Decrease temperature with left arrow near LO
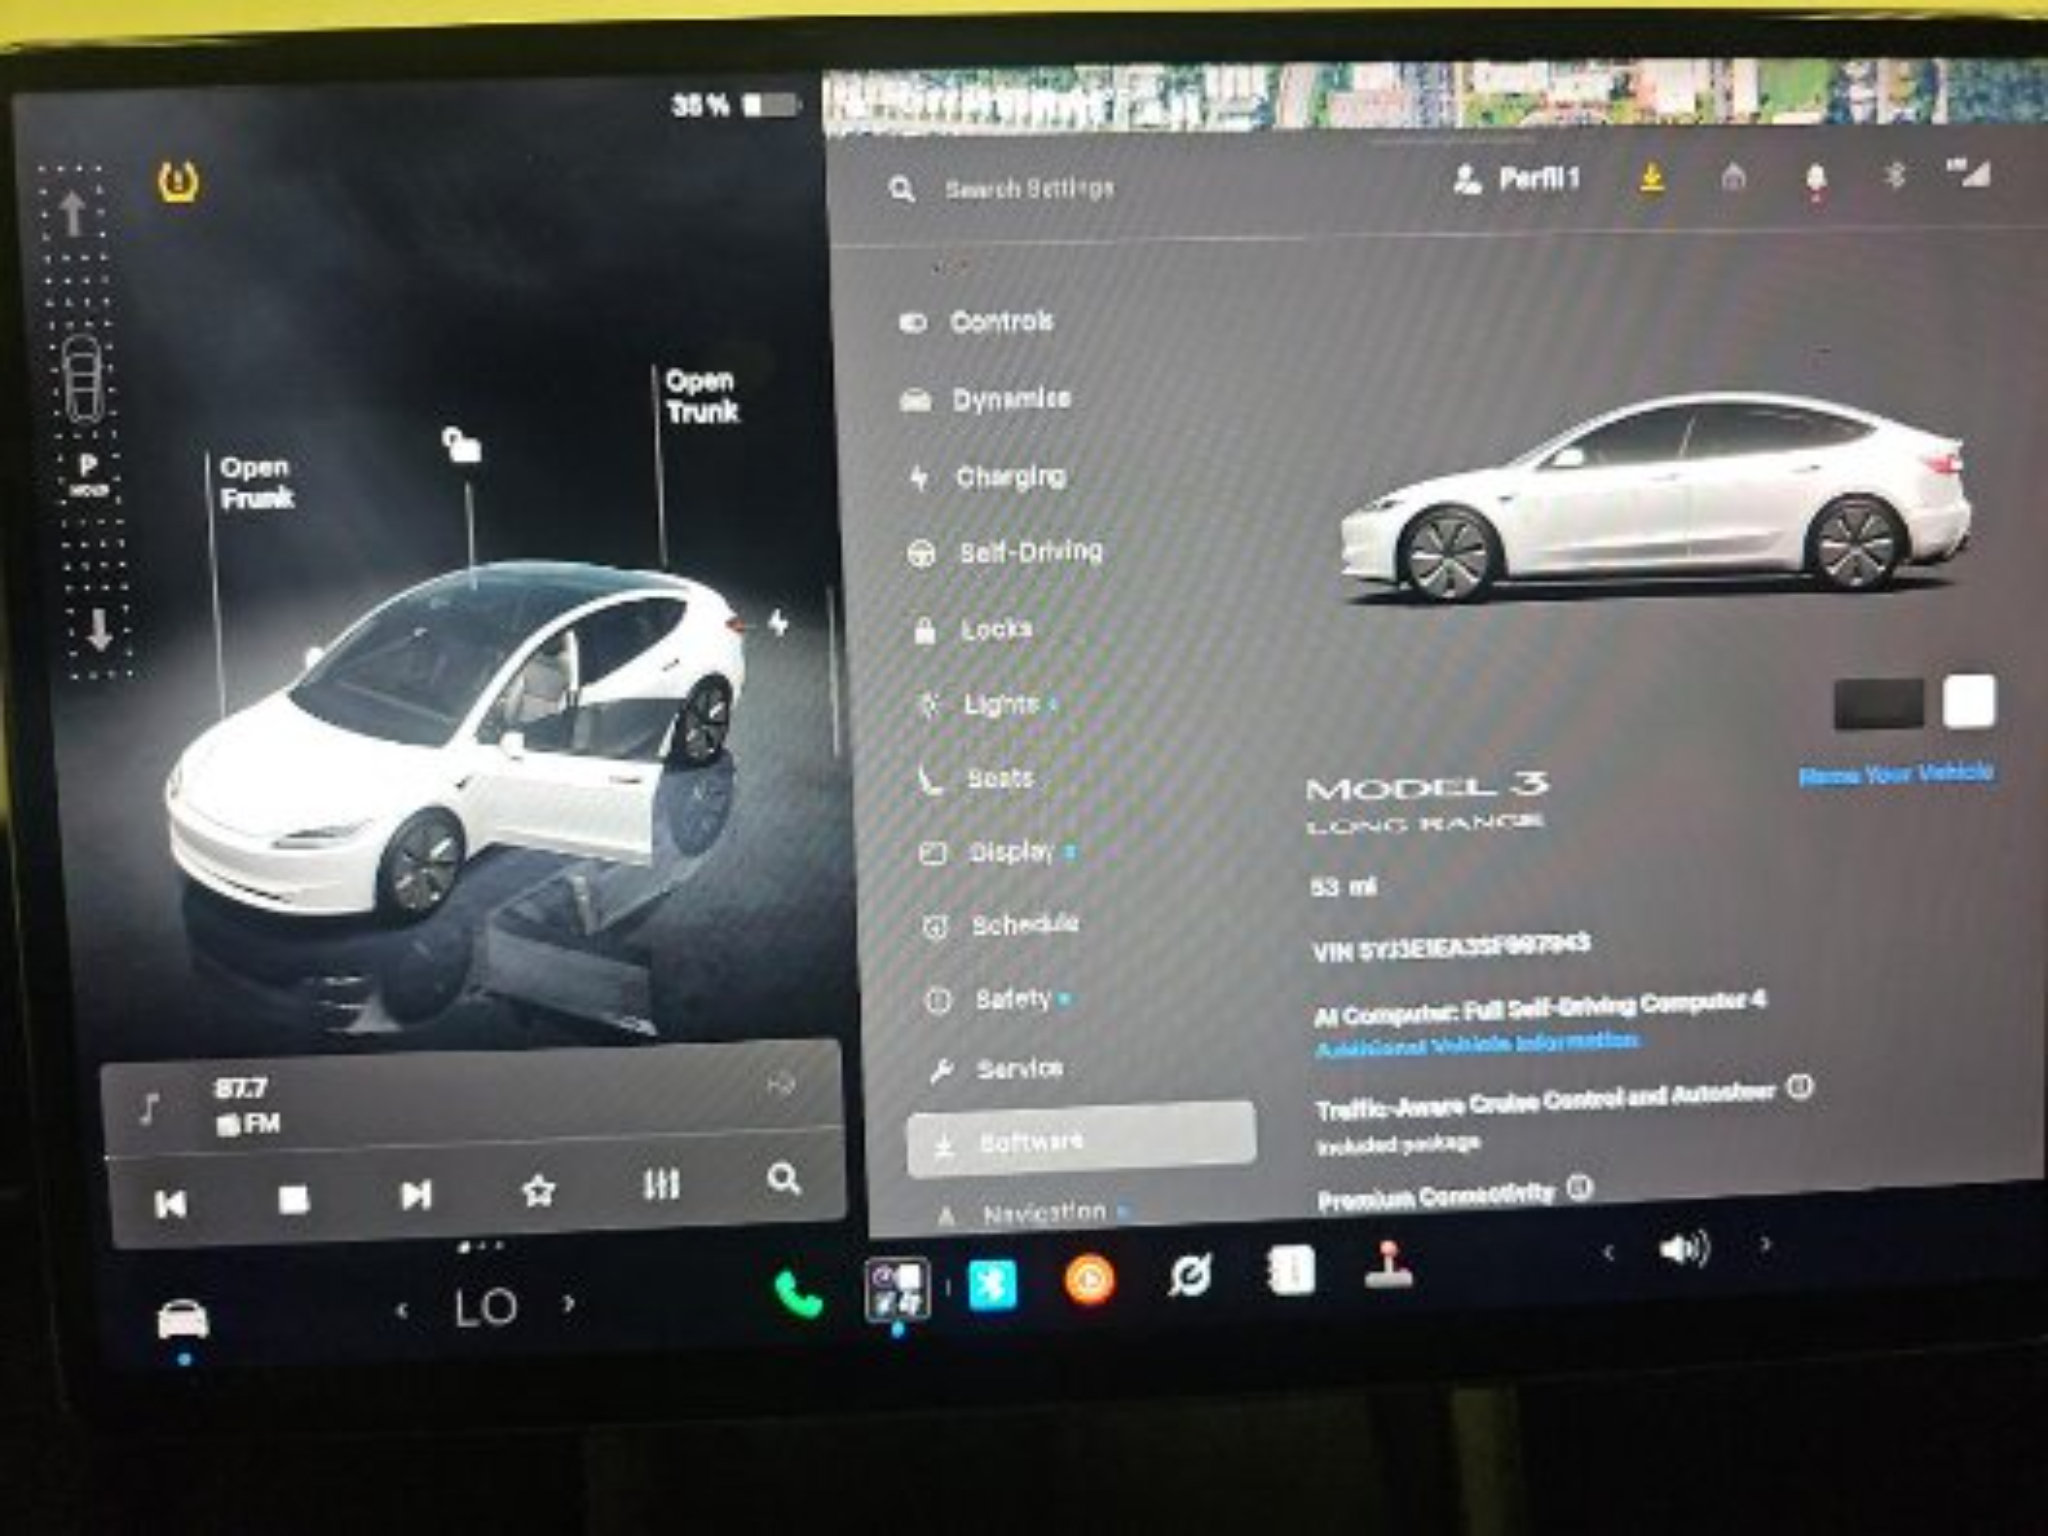Viewport: 2048px width, 1536px height. [402, 1310]
